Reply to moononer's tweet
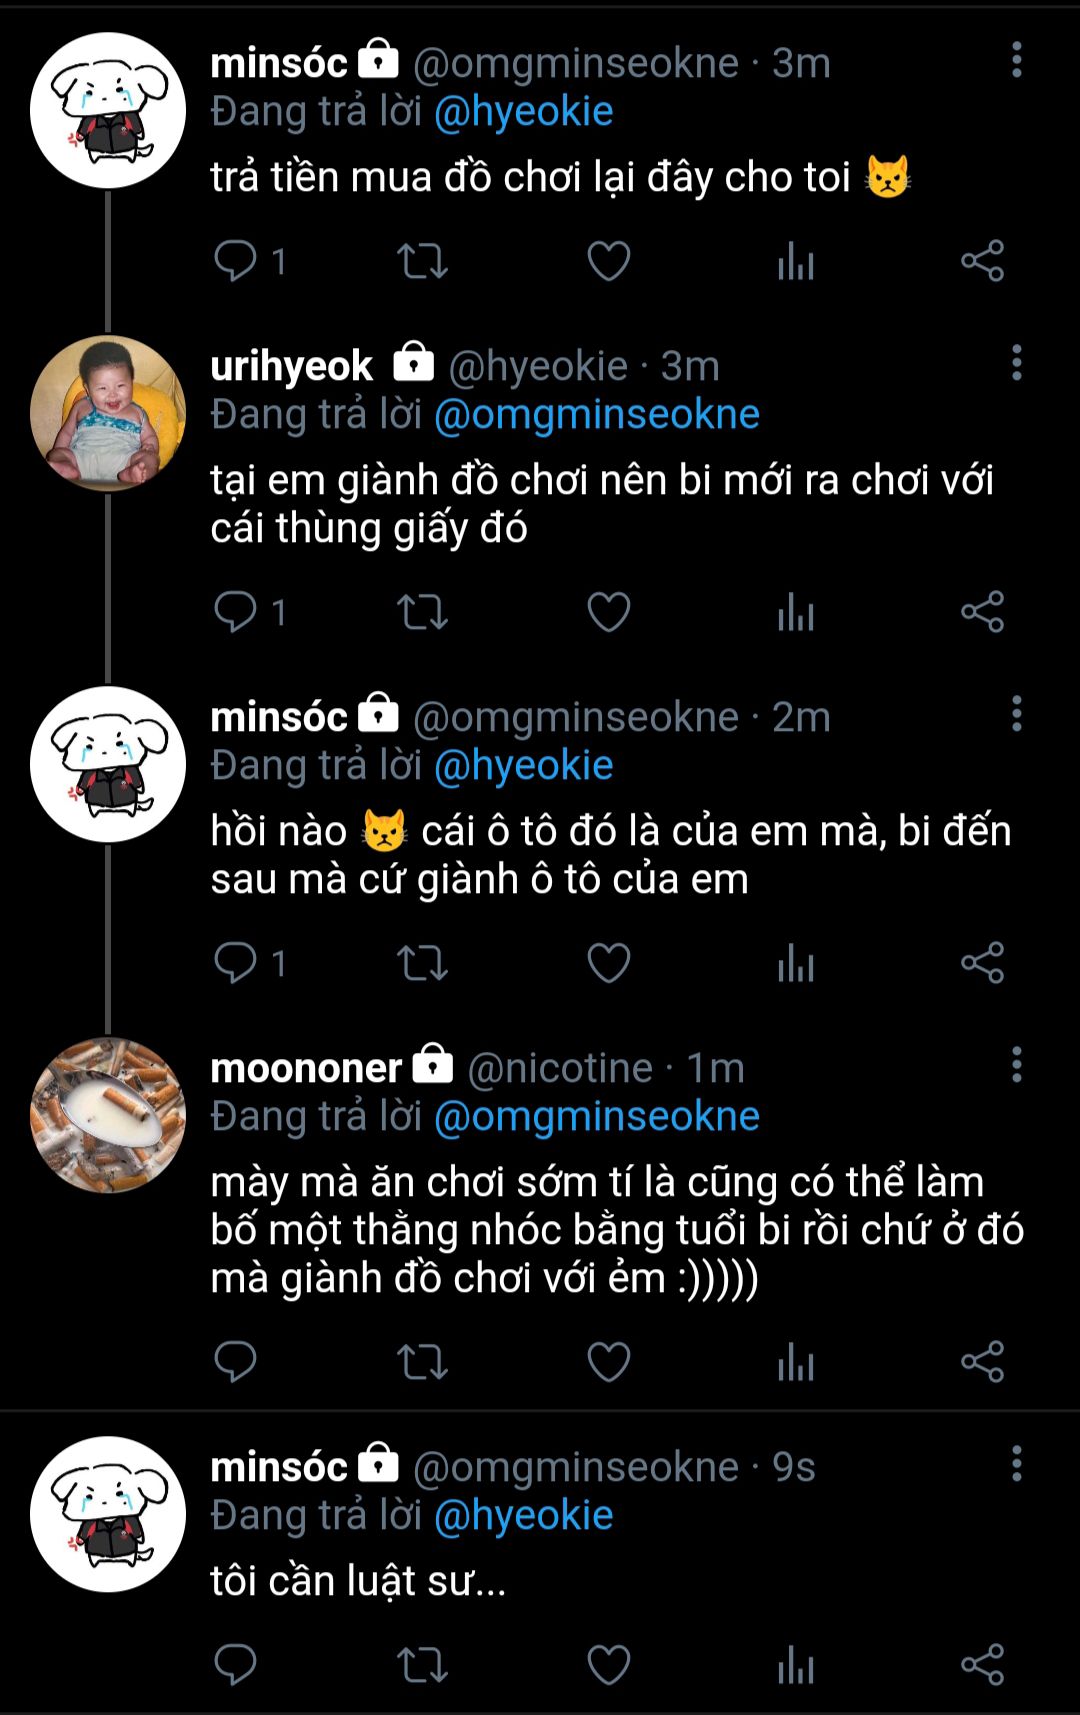The width and height of the screenshot is (1080, 1715). coord(236,1362)
